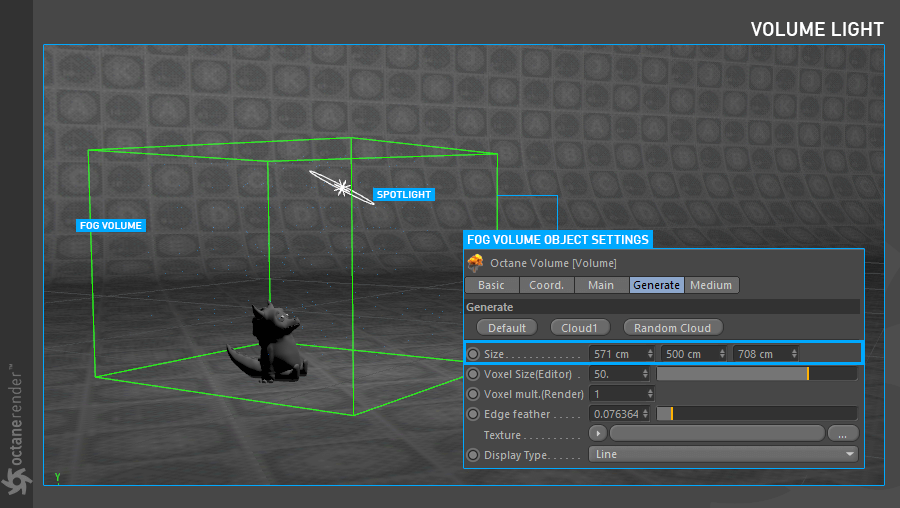900x508 pixels.
Task: Toggle the Size animation circle
Action: pyautogui.click(x=473, y=354)
